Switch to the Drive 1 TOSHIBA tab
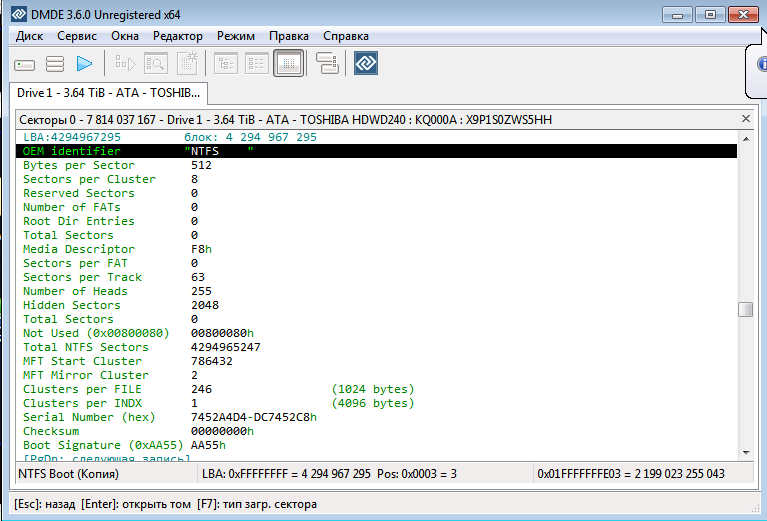Viewport: 767px width, 521px height. 108,93
